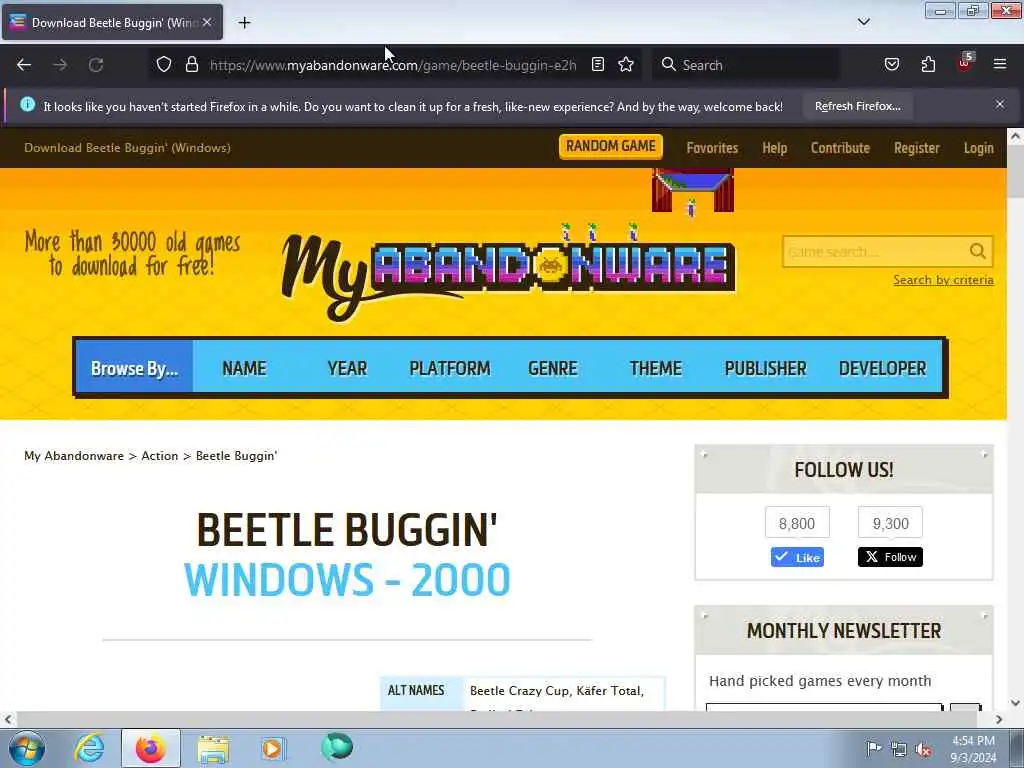This screenshot has height=768, width=1024.
Task: Click the muted volume tray icon
Action: pos(923,750)
